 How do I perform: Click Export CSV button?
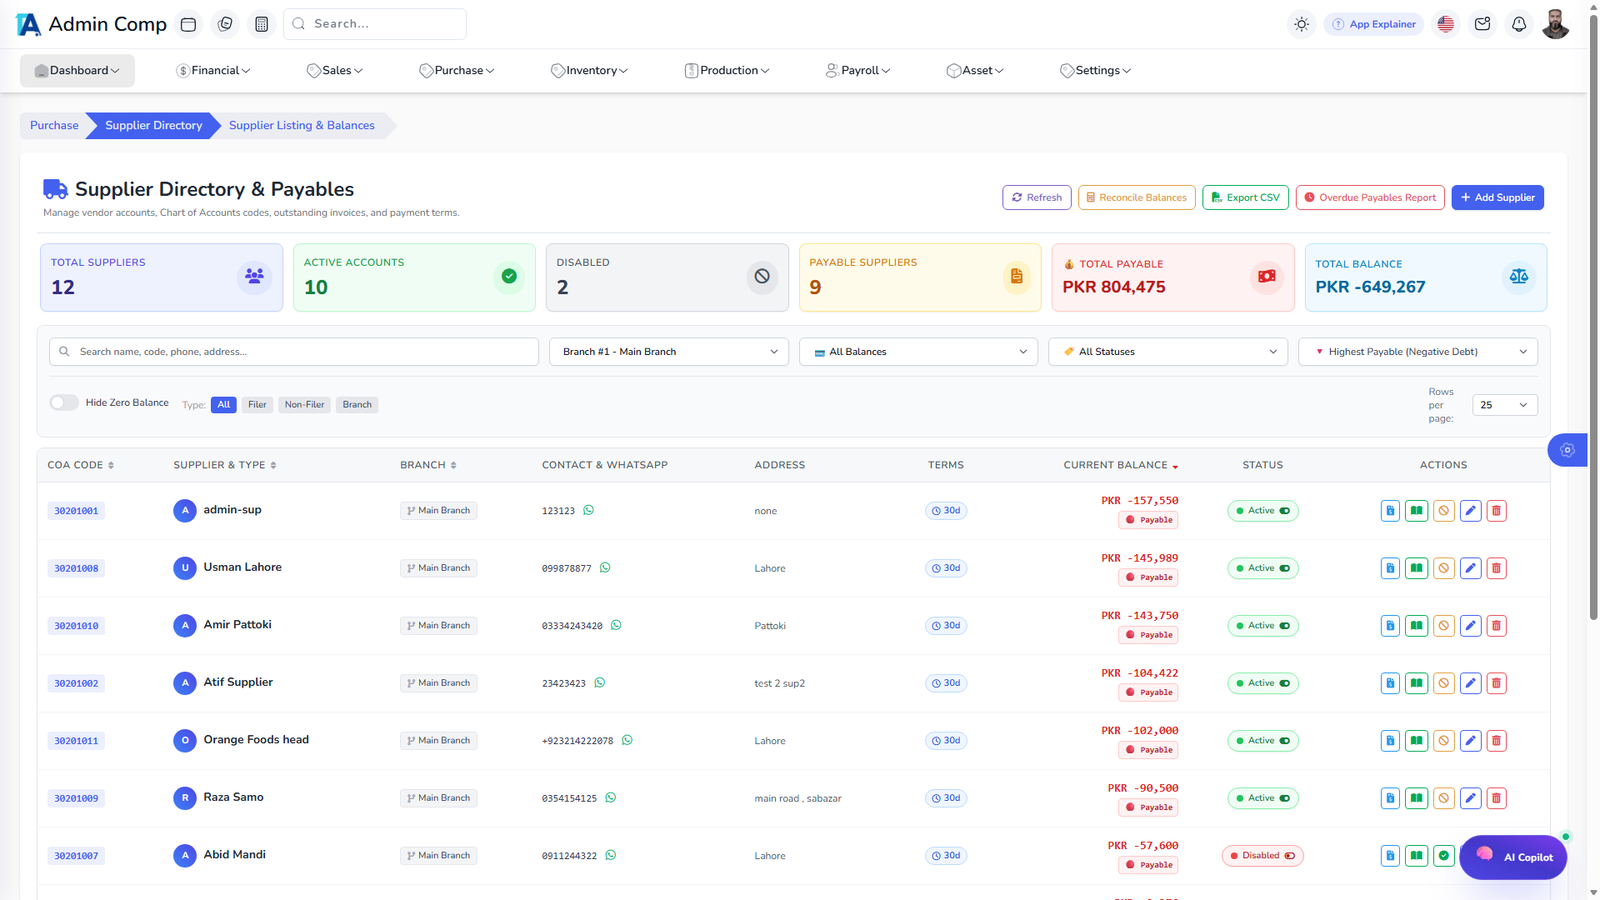(1245, 198)
